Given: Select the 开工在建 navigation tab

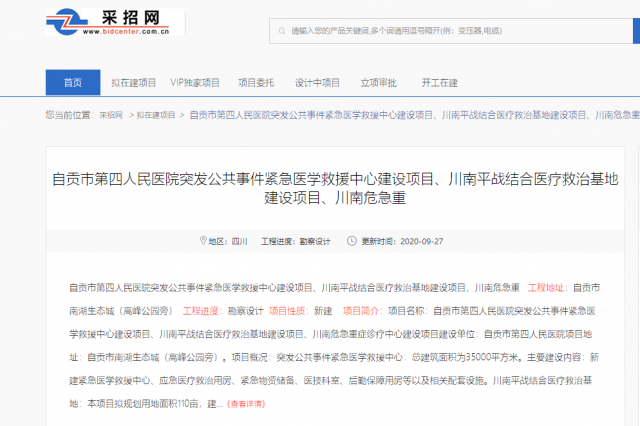Looking at the screenshot, I should point(439,82).
